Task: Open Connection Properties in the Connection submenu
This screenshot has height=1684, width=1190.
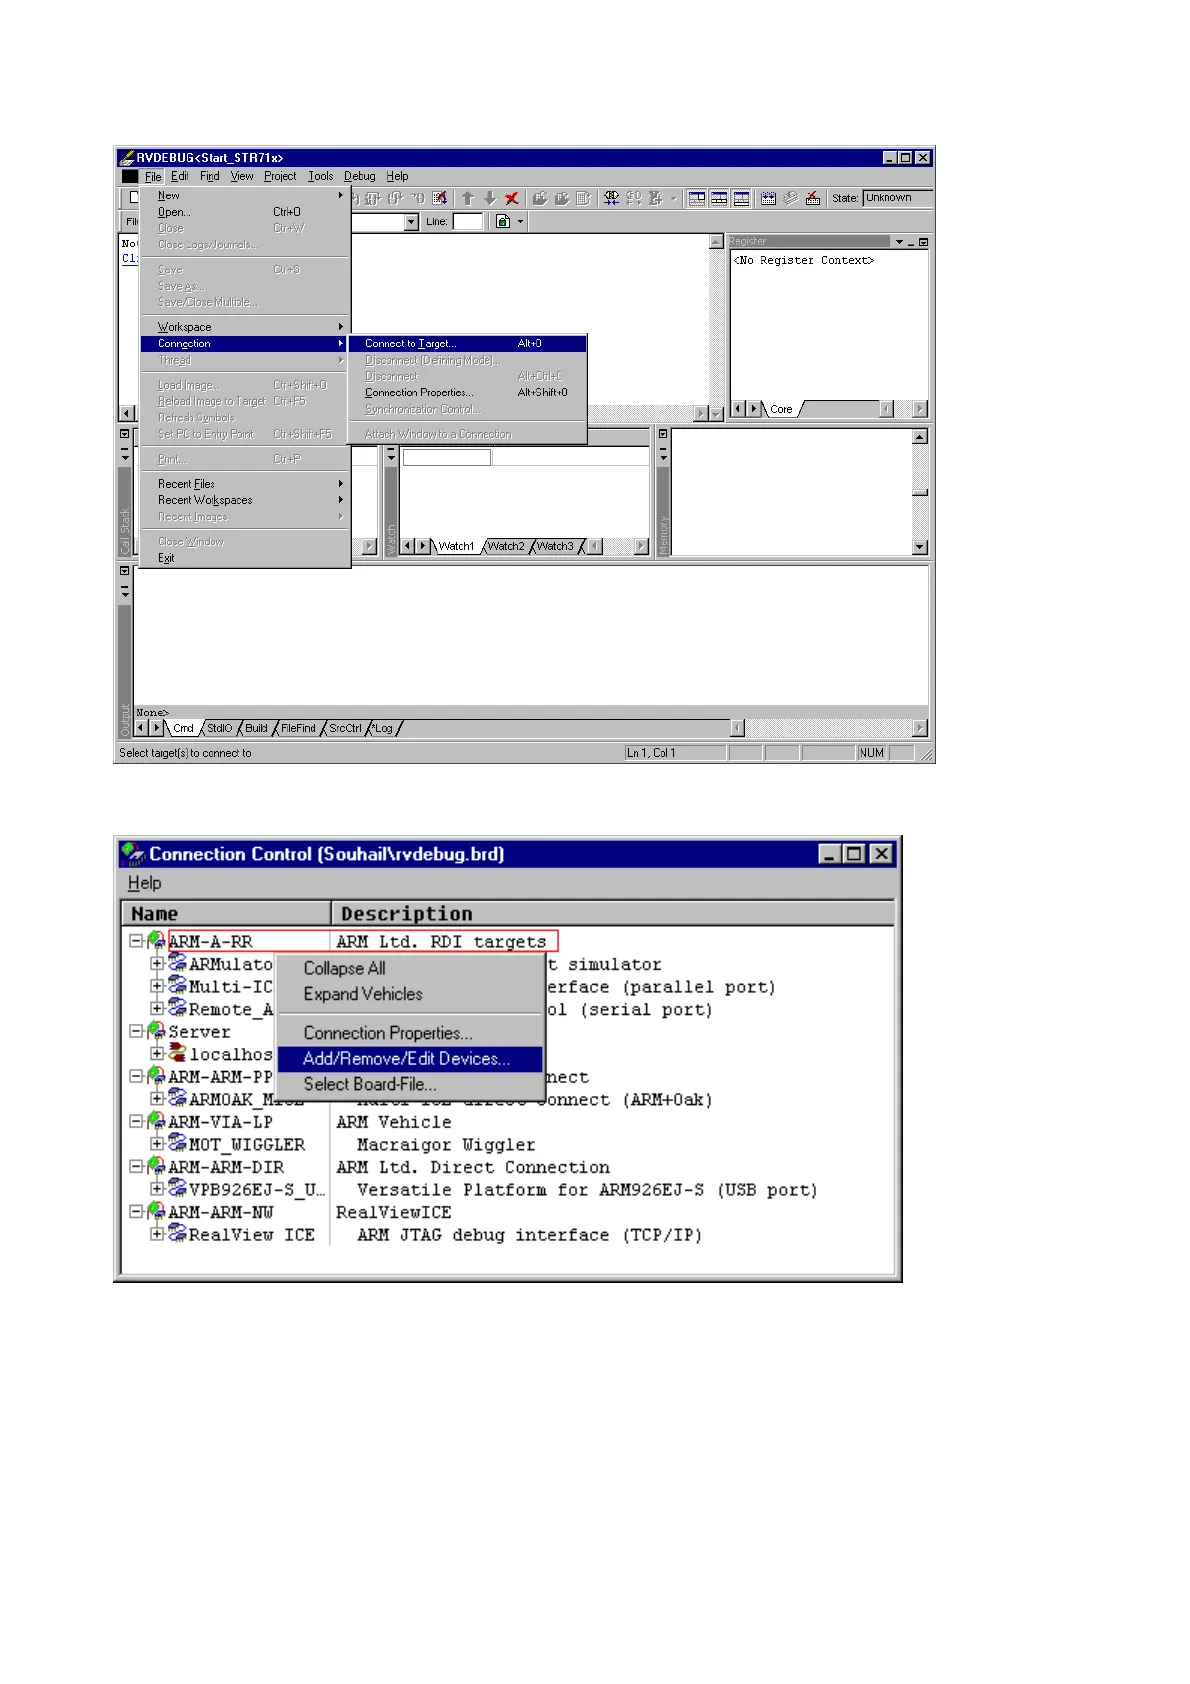Action: tap(467, 392)
